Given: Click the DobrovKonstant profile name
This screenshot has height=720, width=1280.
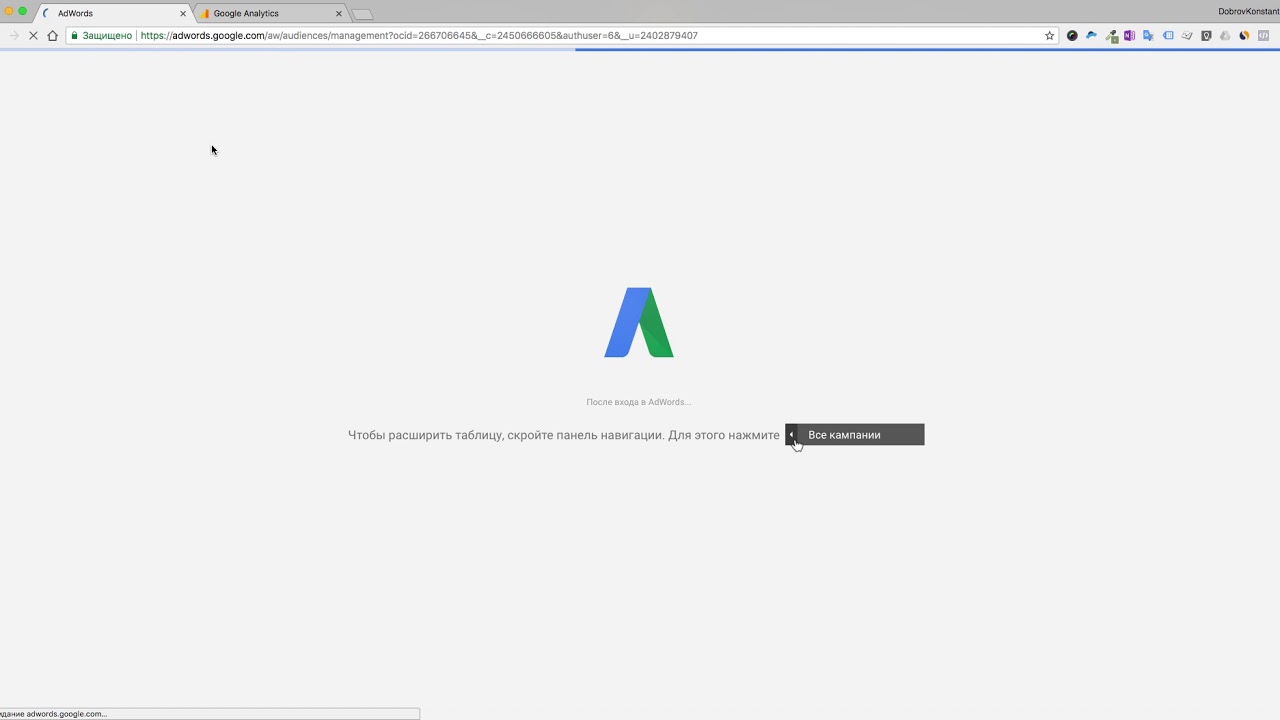Looking at the screenshot, I should [1248, 12].
